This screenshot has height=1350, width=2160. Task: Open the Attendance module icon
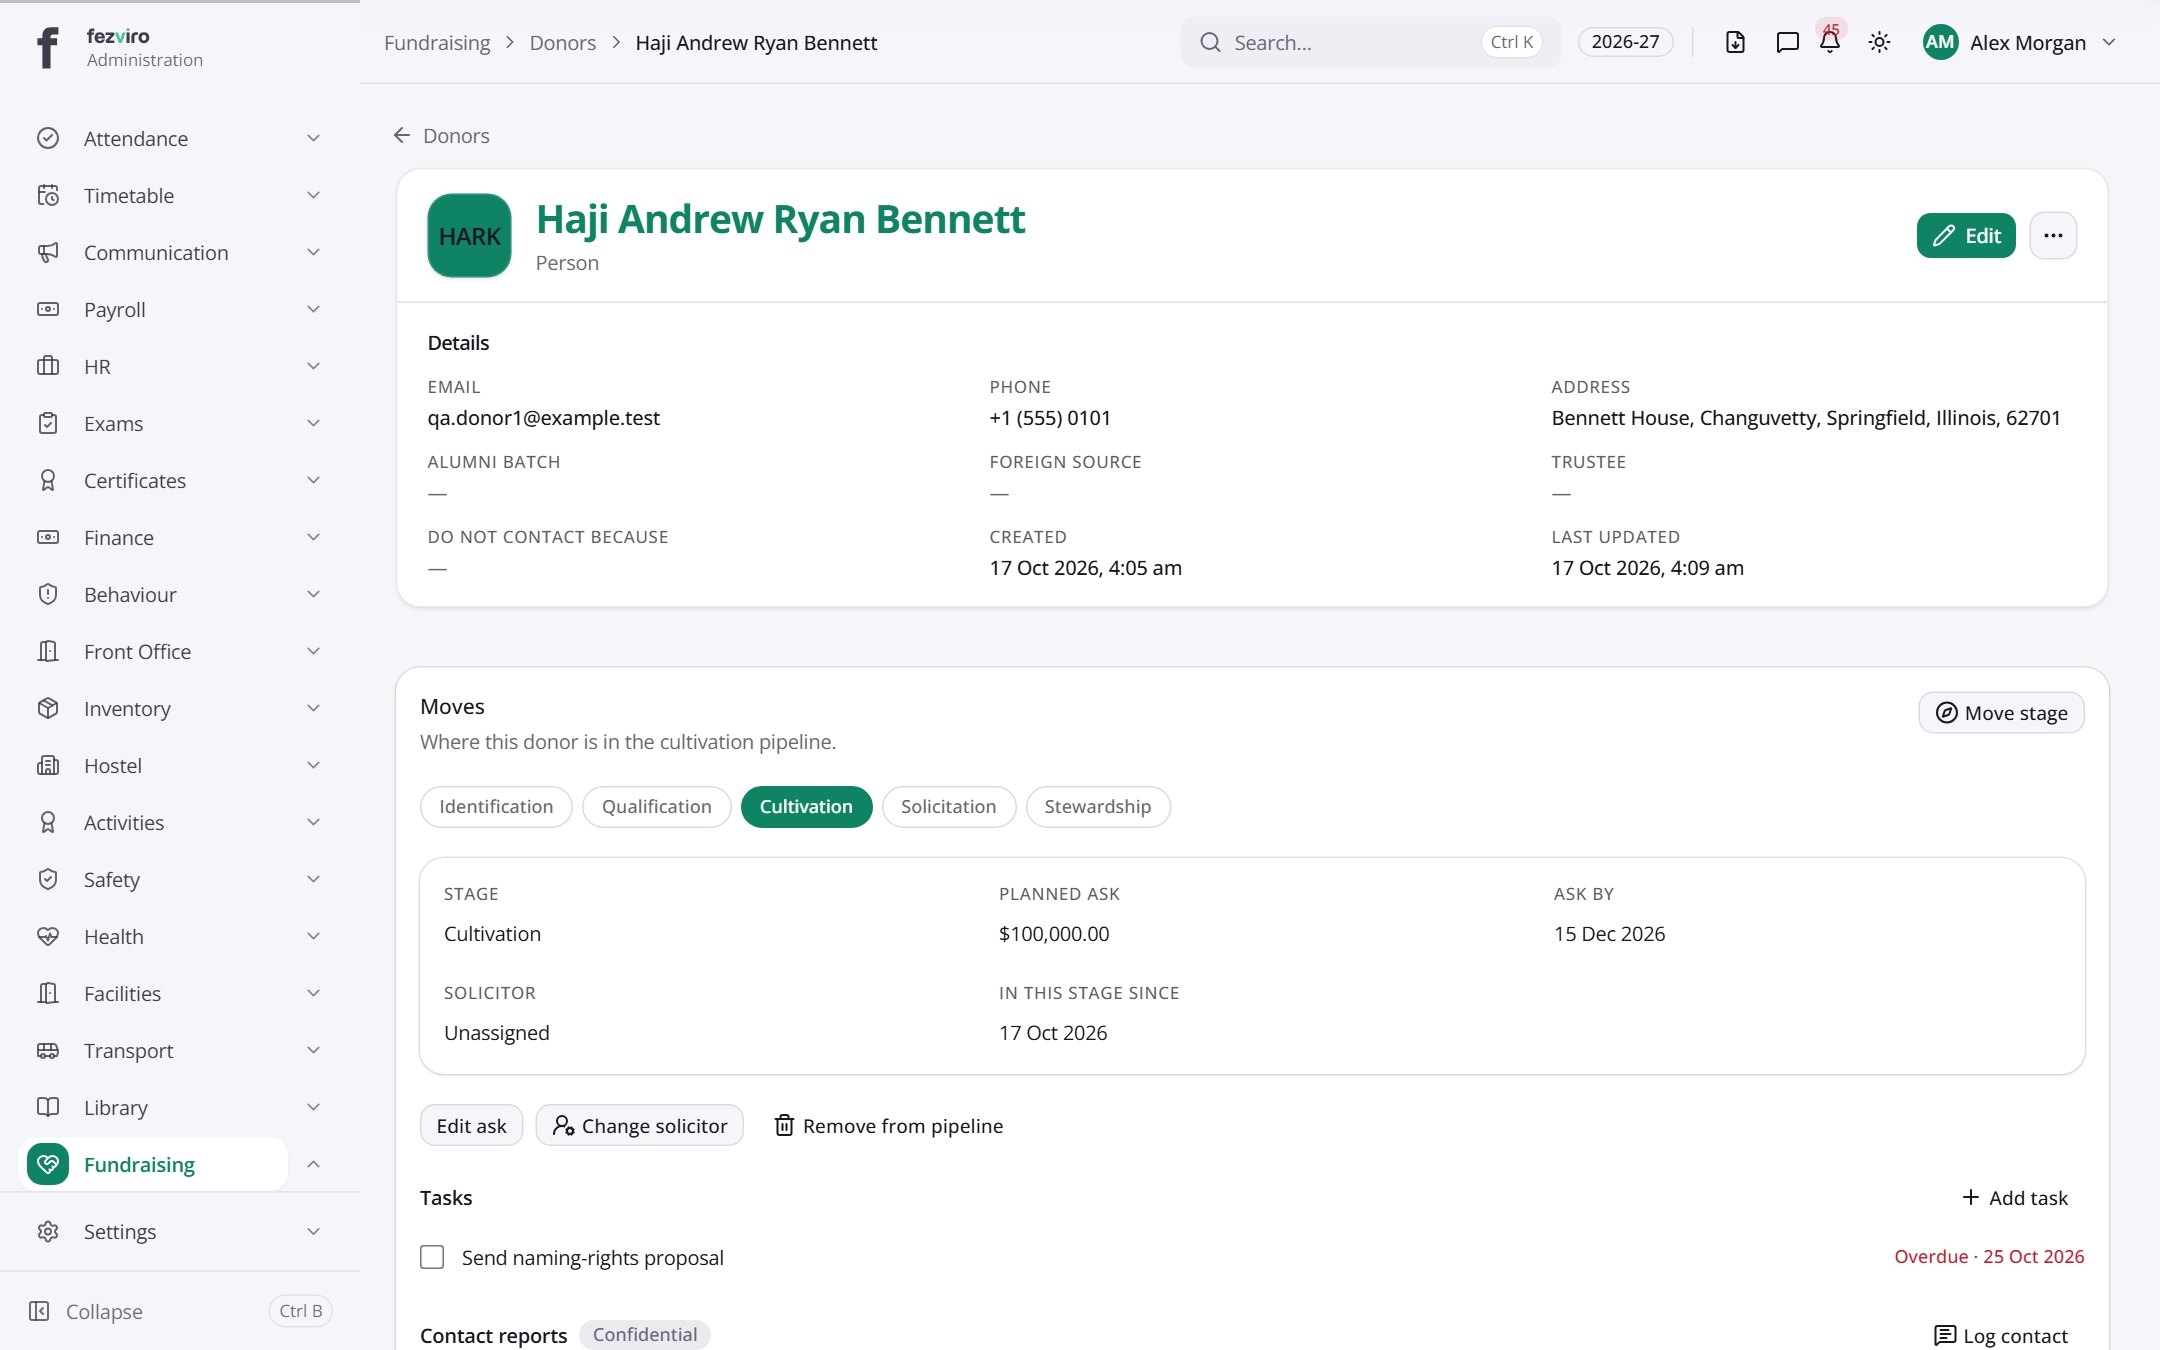(48, 138)
